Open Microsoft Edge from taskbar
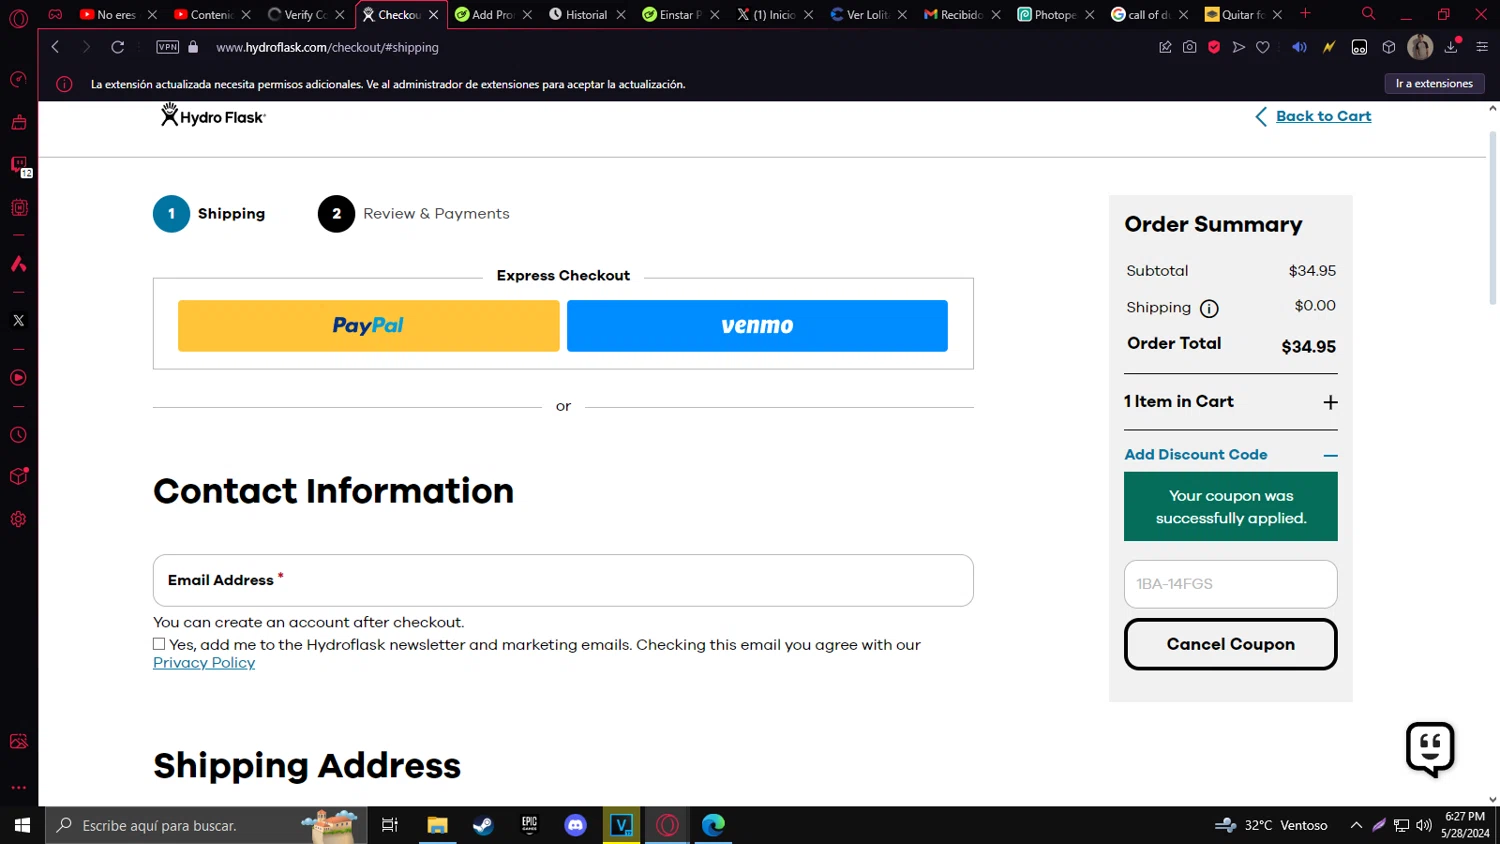Screen dimensions: 1500x844 point(713,826)
